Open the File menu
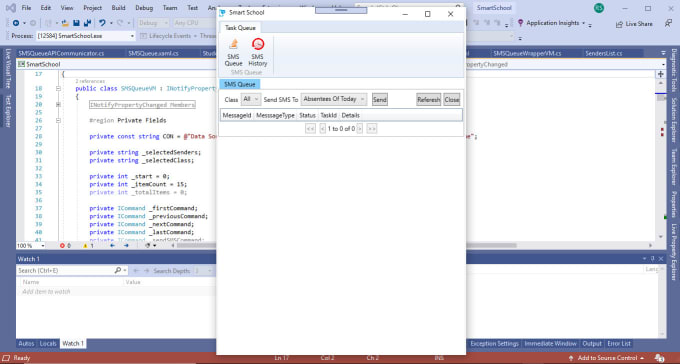Image resolution: width=680 pixels, height=364 pixels. point(26,8)
